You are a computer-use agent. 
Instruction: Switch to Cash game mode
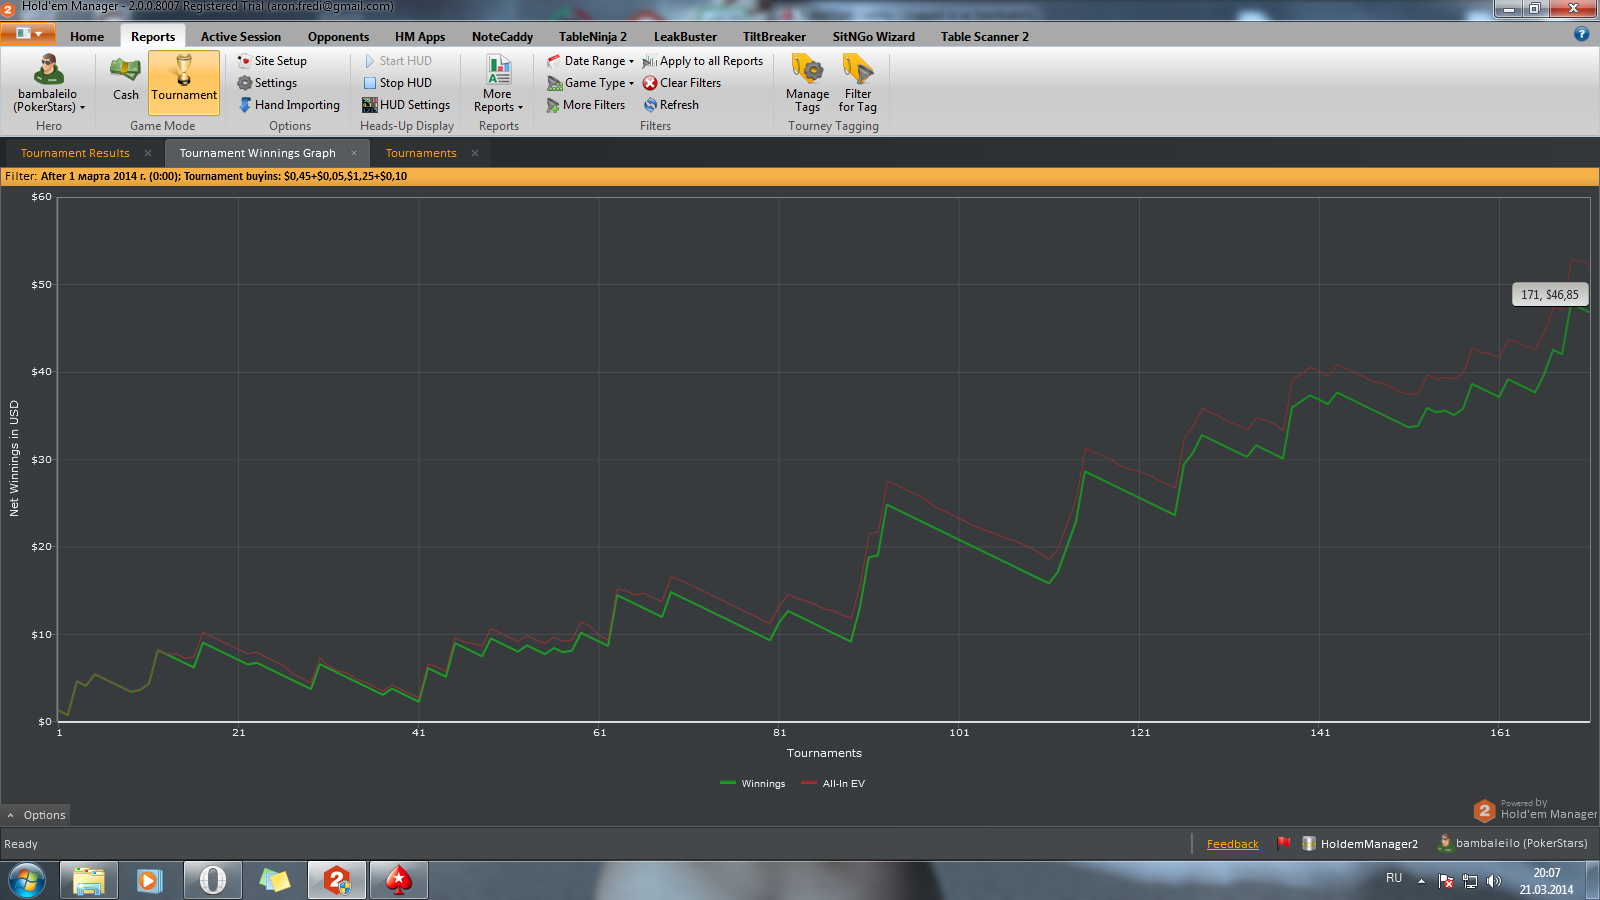[126, 79]
